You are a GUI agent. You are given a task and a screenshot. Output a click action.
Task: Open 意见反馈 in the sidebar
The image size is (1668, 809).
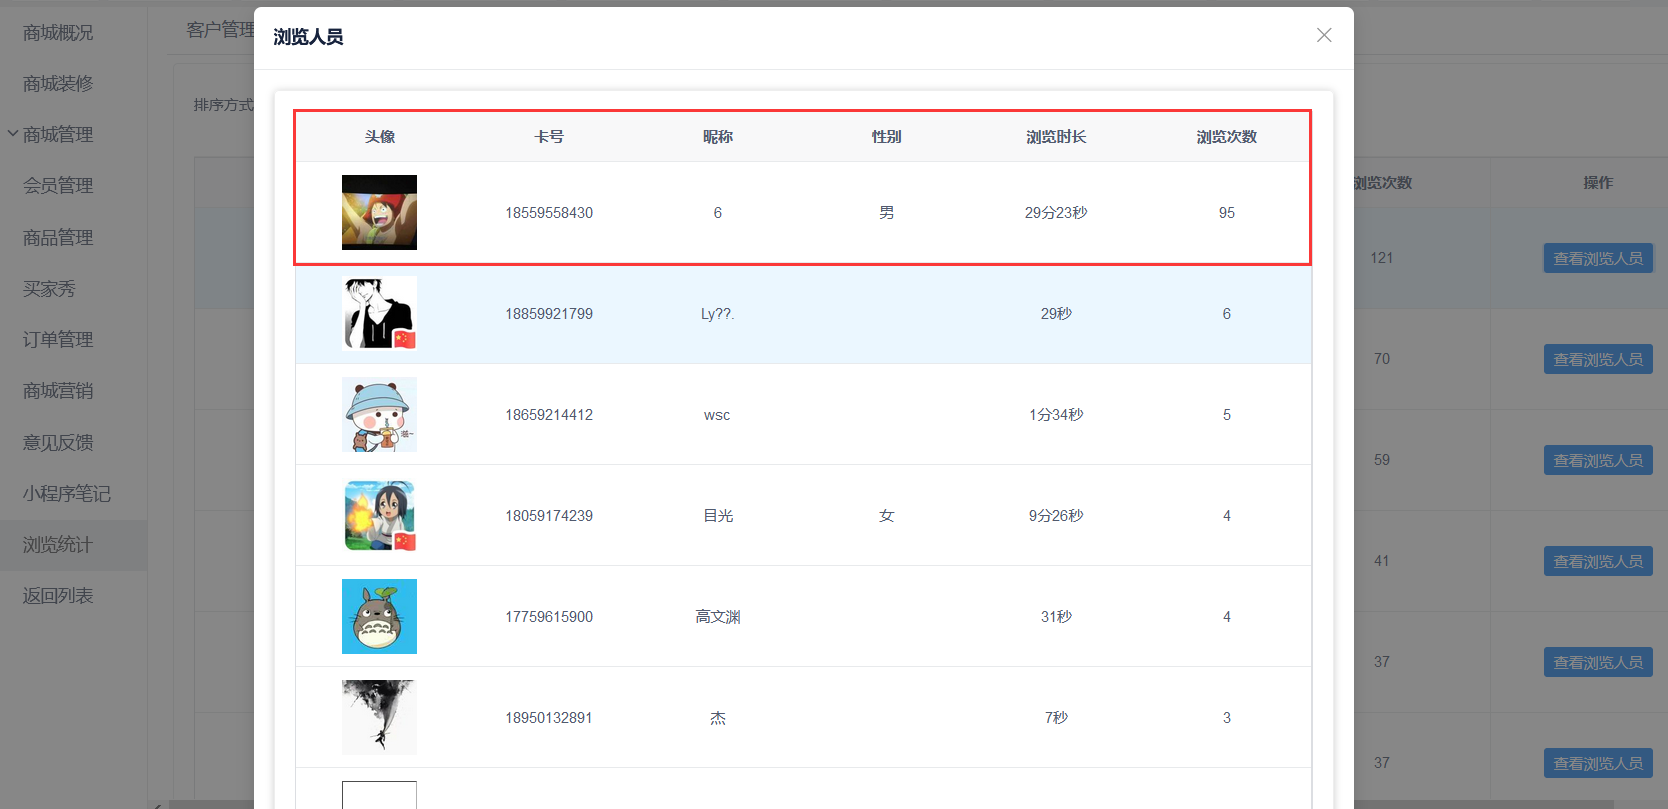point(58,443)
